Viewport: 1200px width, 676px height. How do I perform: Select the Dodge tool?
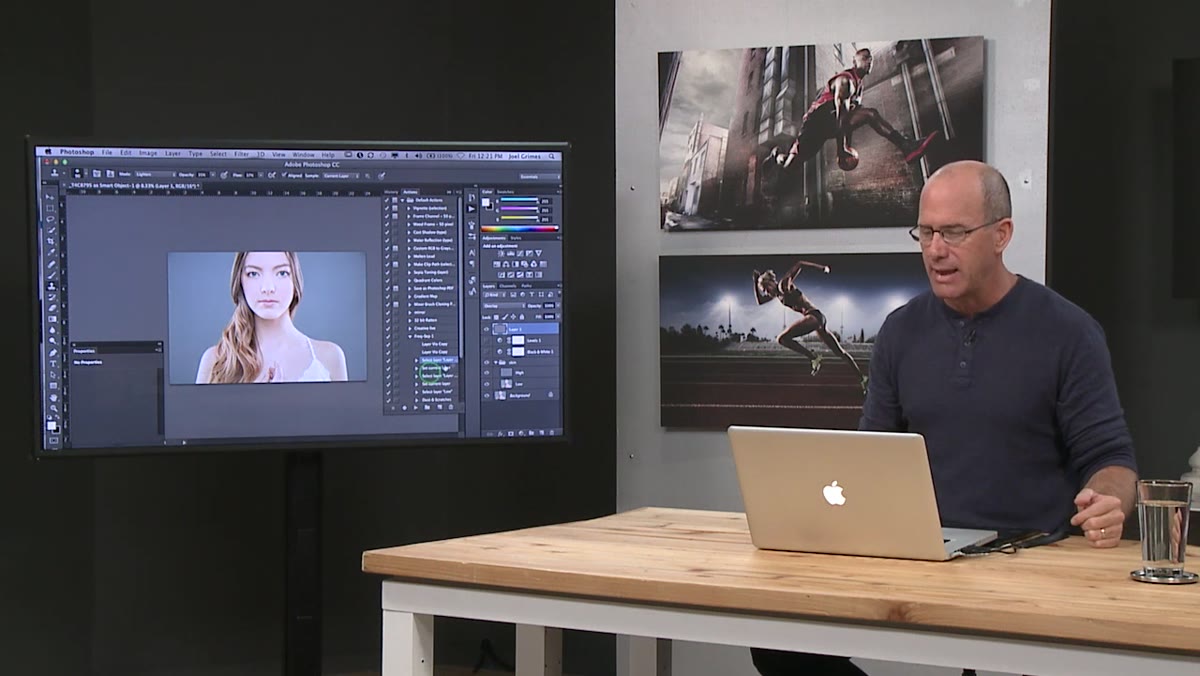click(x=52, y=340)
